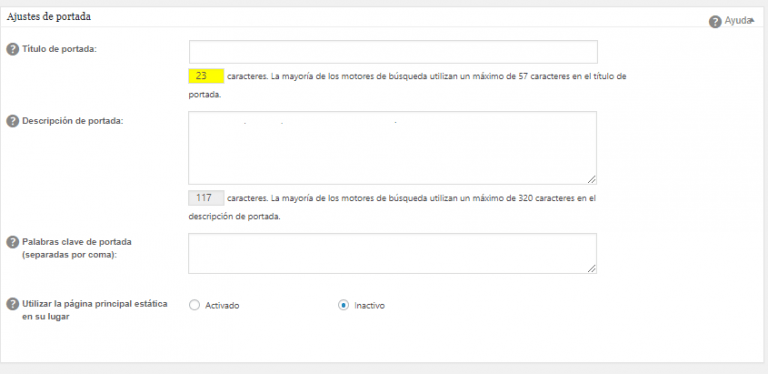Open the help icon for Descripción de portada
Image resolution: width=768 pixels, height=374 pixels.
pos(12,121)
